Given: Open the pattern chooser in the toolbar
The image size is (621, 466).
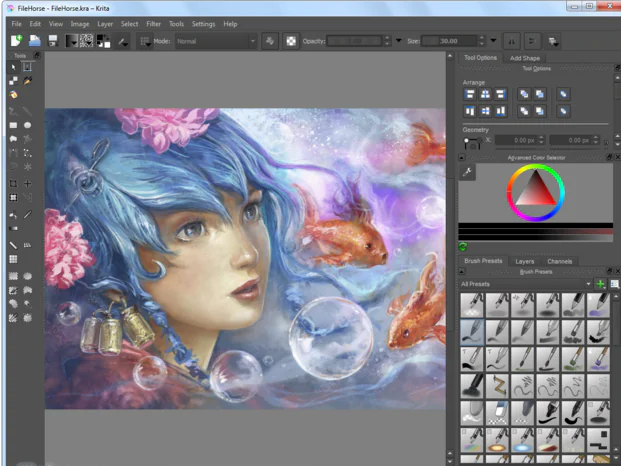Looking at the screenshot, I should [x=86, y=41].
